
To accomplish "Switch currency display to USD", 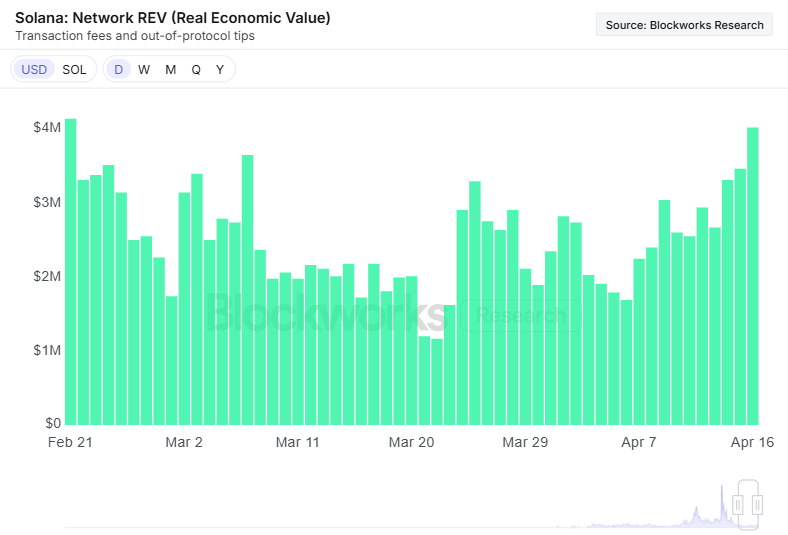I will (x=34, y=69).
